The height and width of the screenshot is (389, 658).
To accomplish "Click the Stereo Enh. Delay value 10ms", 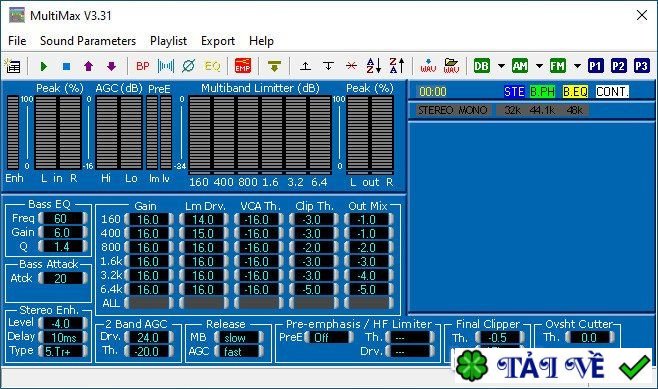I will click(63, 337).
